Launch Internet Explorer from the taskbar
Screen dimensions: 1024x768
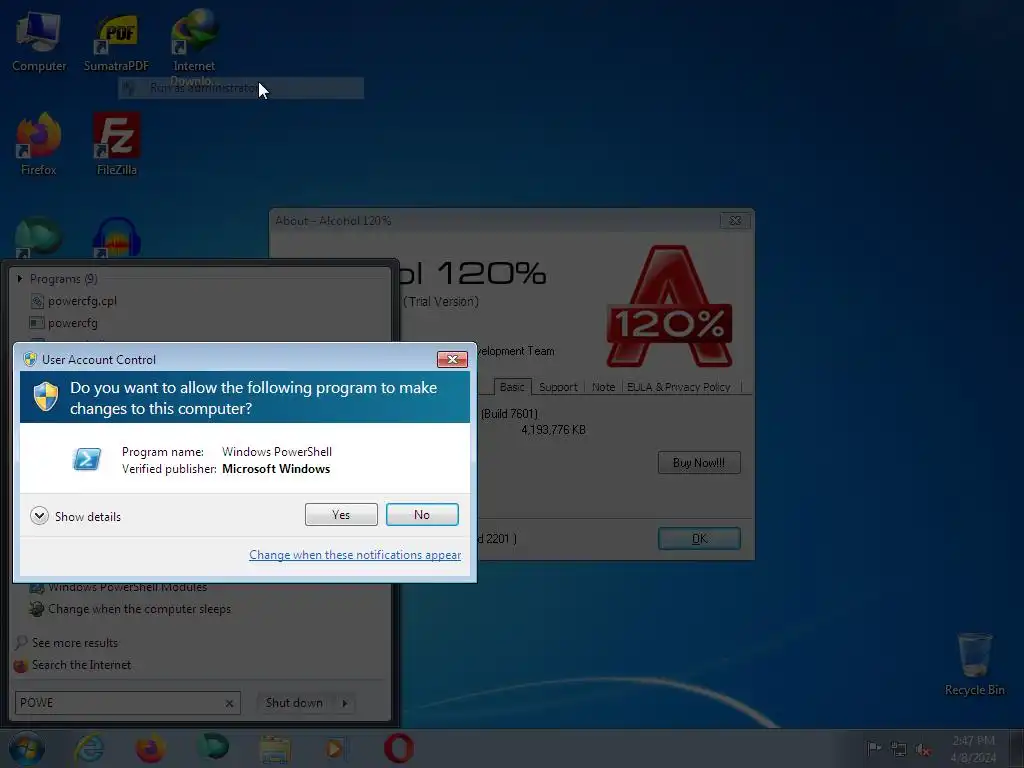click(89, 748)
